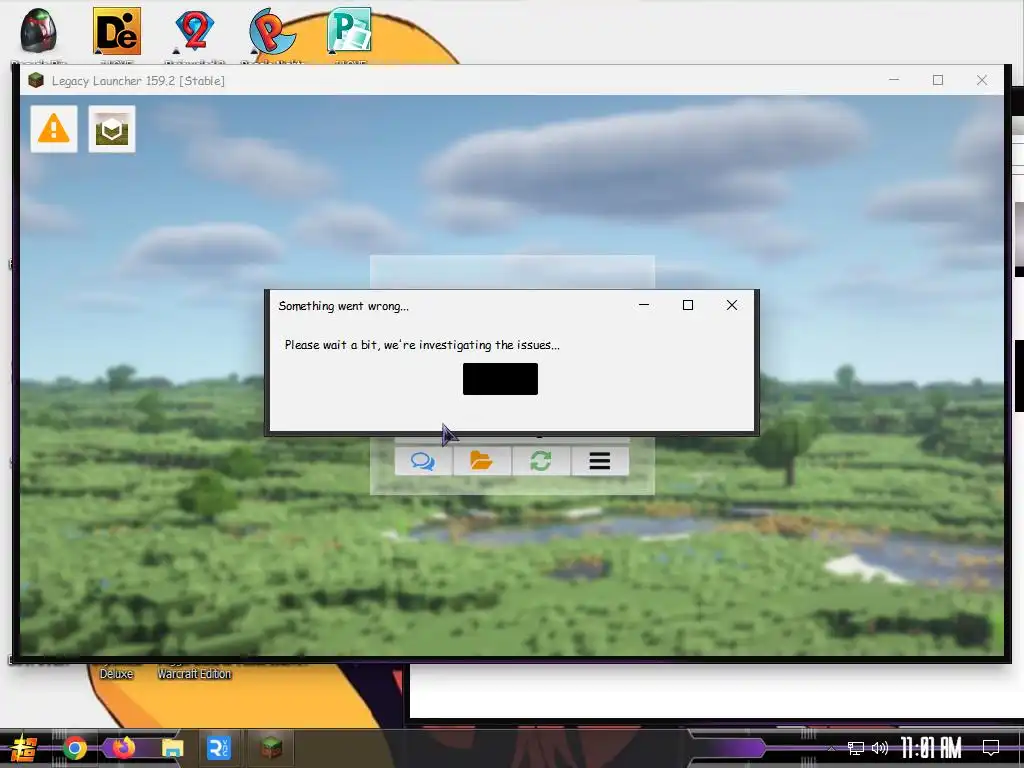Select the 'Warcraft Edition' desktop shortcut label

(x=194, y=674)
